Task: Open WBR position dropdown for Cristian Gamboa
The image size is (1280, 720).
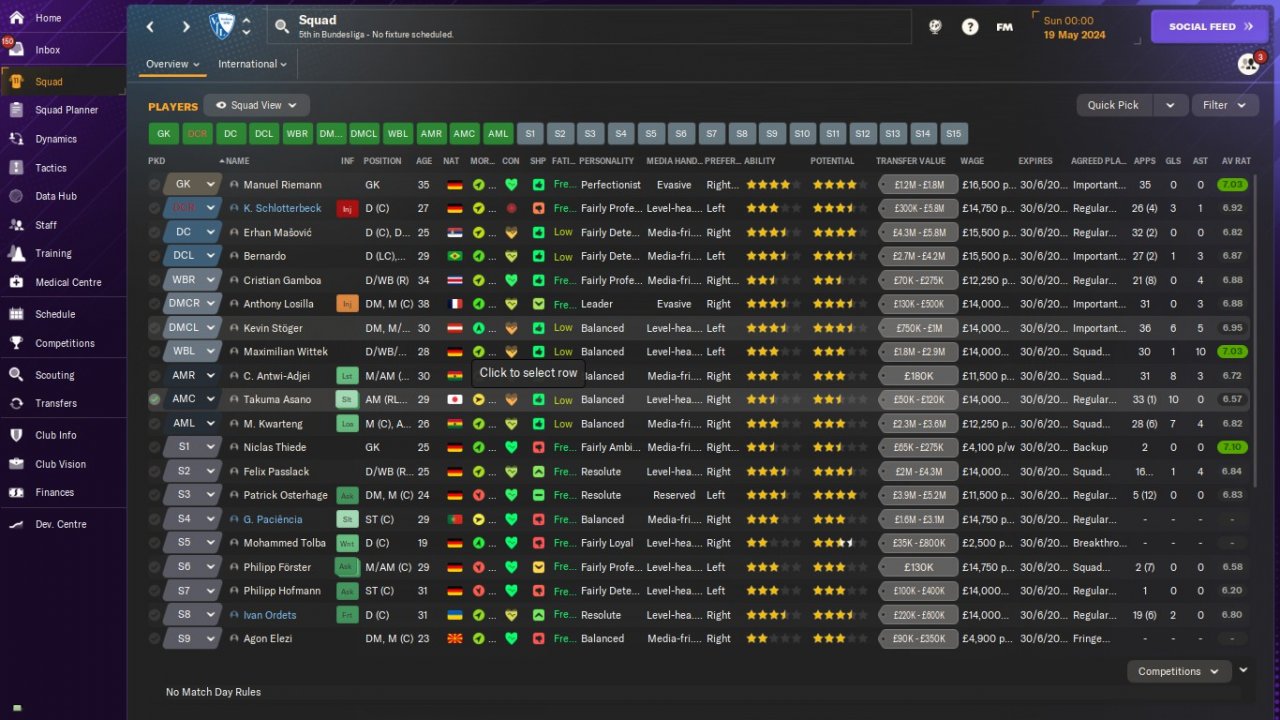Action: (x=192, y=280)
